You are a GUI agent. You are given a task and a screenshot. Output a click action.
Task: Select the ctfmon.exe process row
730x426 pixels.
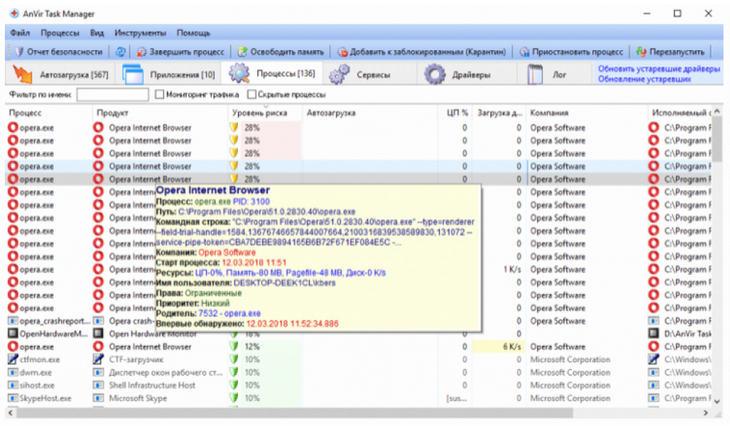(x=359, y=359)
